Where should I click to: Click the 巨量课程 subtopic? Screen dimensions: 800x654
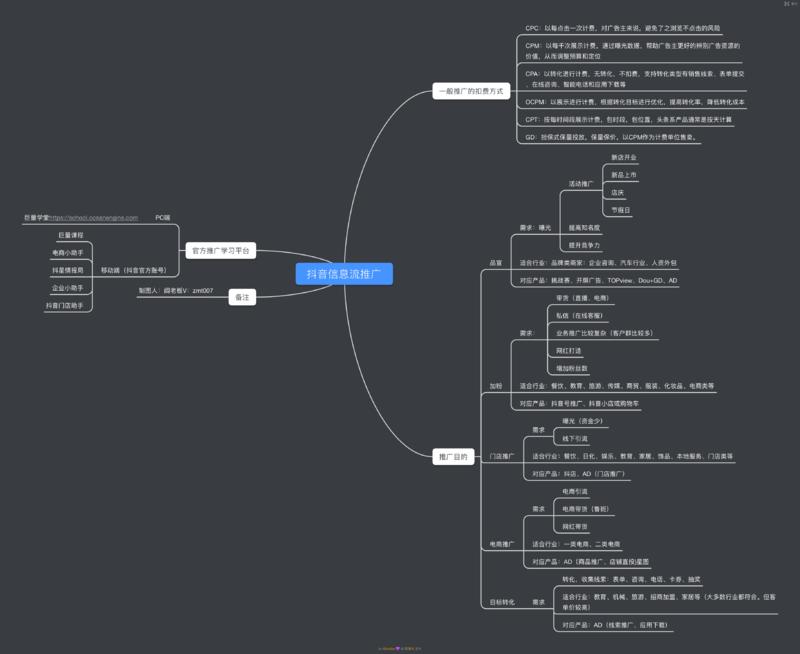(x=71, y=234)
